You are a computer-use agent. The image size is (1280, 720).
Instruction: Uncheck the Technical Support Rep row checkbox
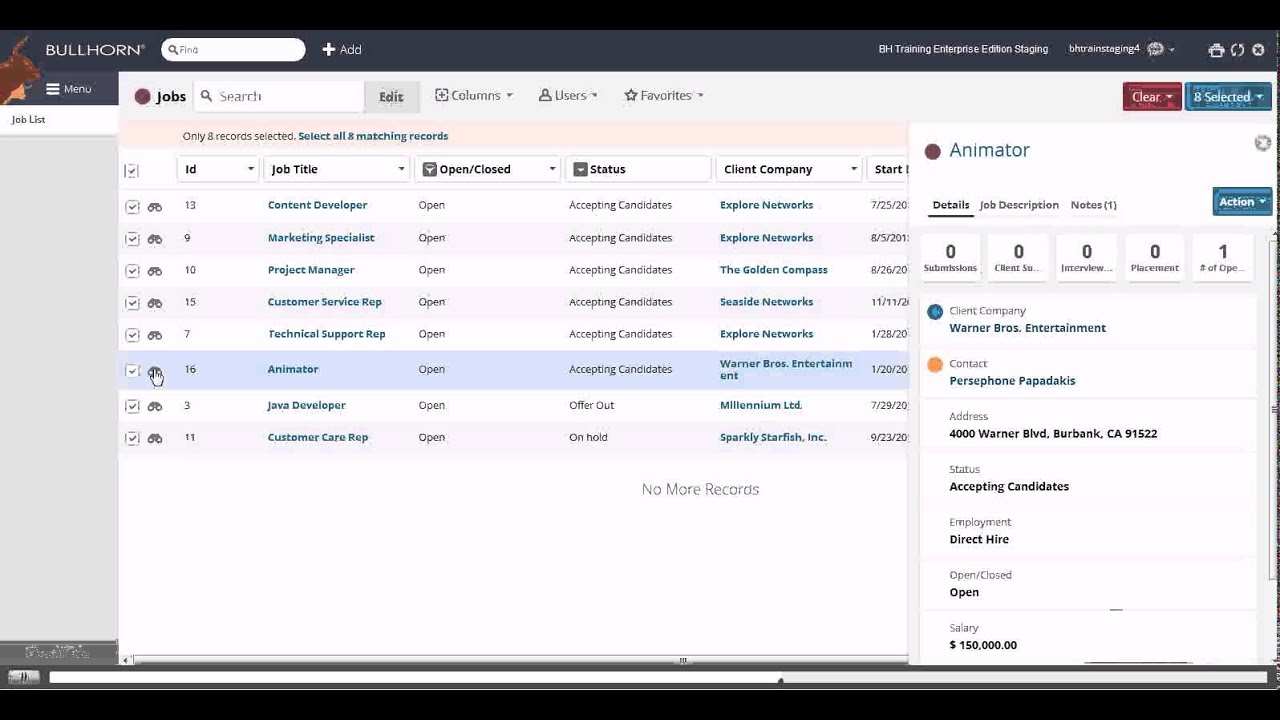point(132,335)
